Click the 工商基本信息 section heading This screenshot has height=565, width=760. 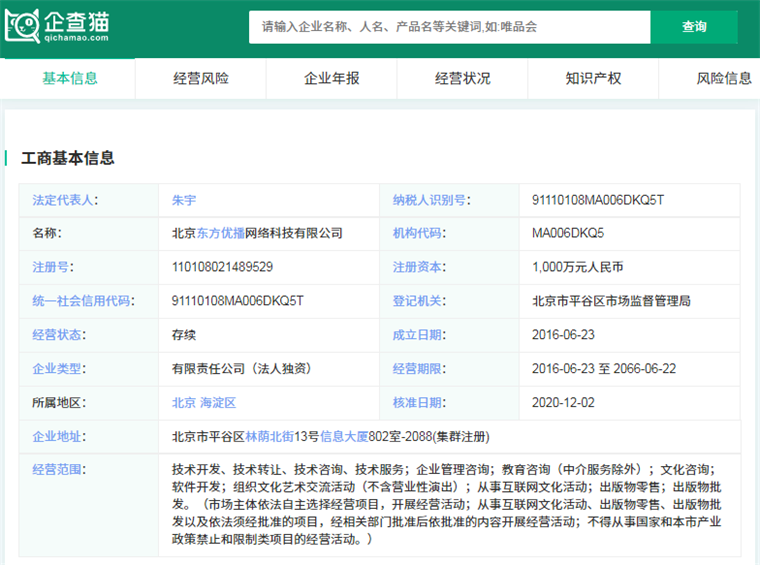(68, 158)
